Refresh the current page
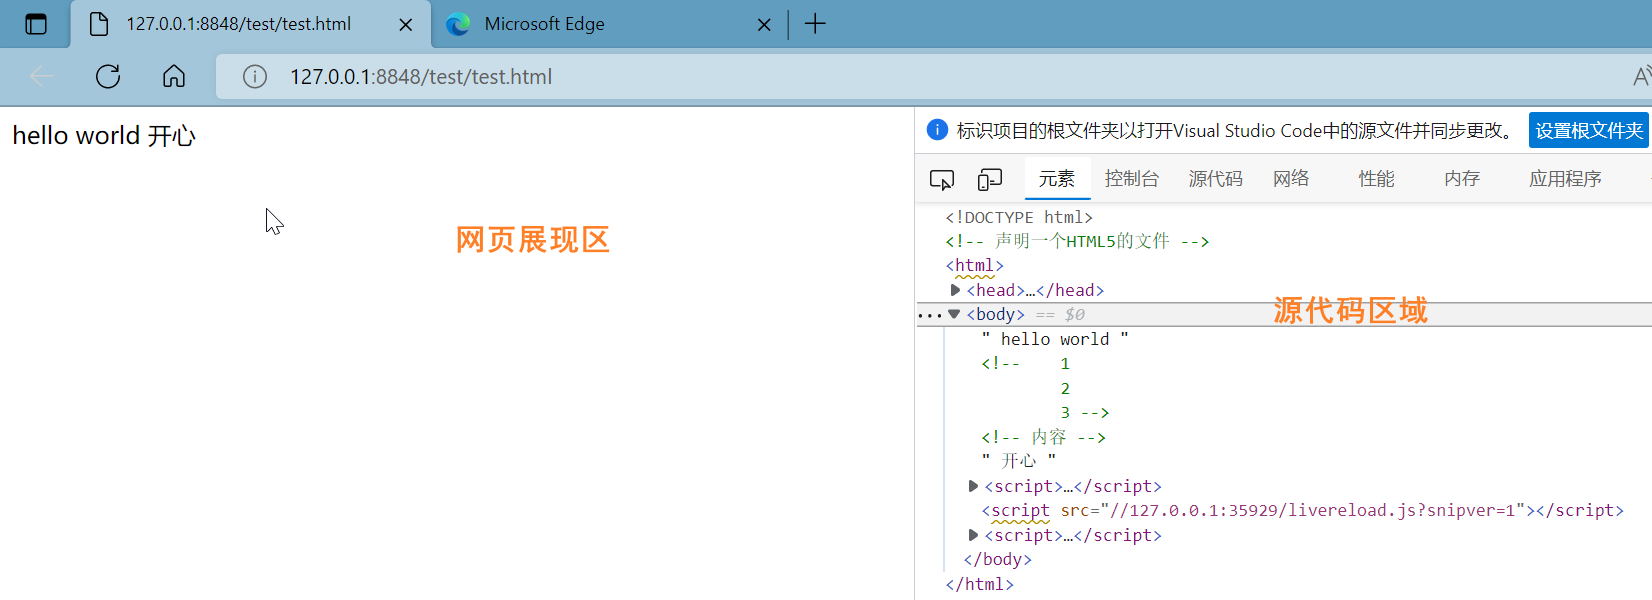 point(108,76)
